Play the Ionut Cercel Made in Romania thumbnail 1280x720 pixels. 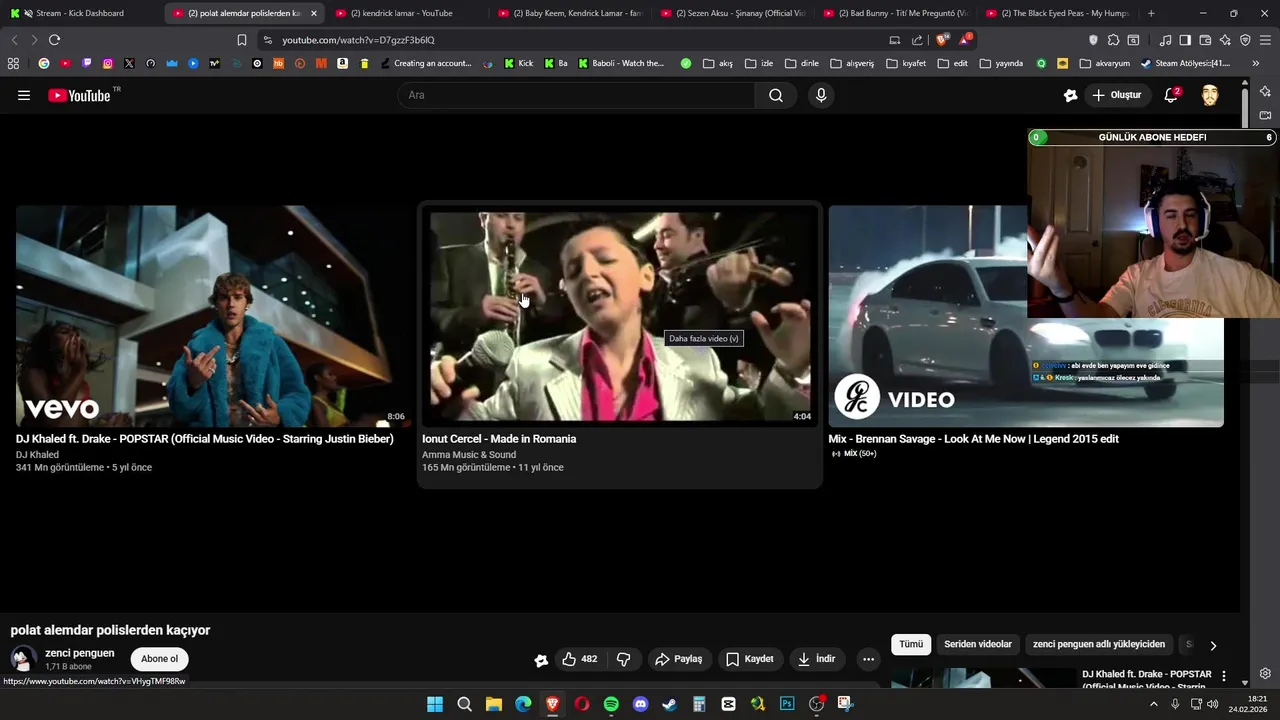point(620,316)
